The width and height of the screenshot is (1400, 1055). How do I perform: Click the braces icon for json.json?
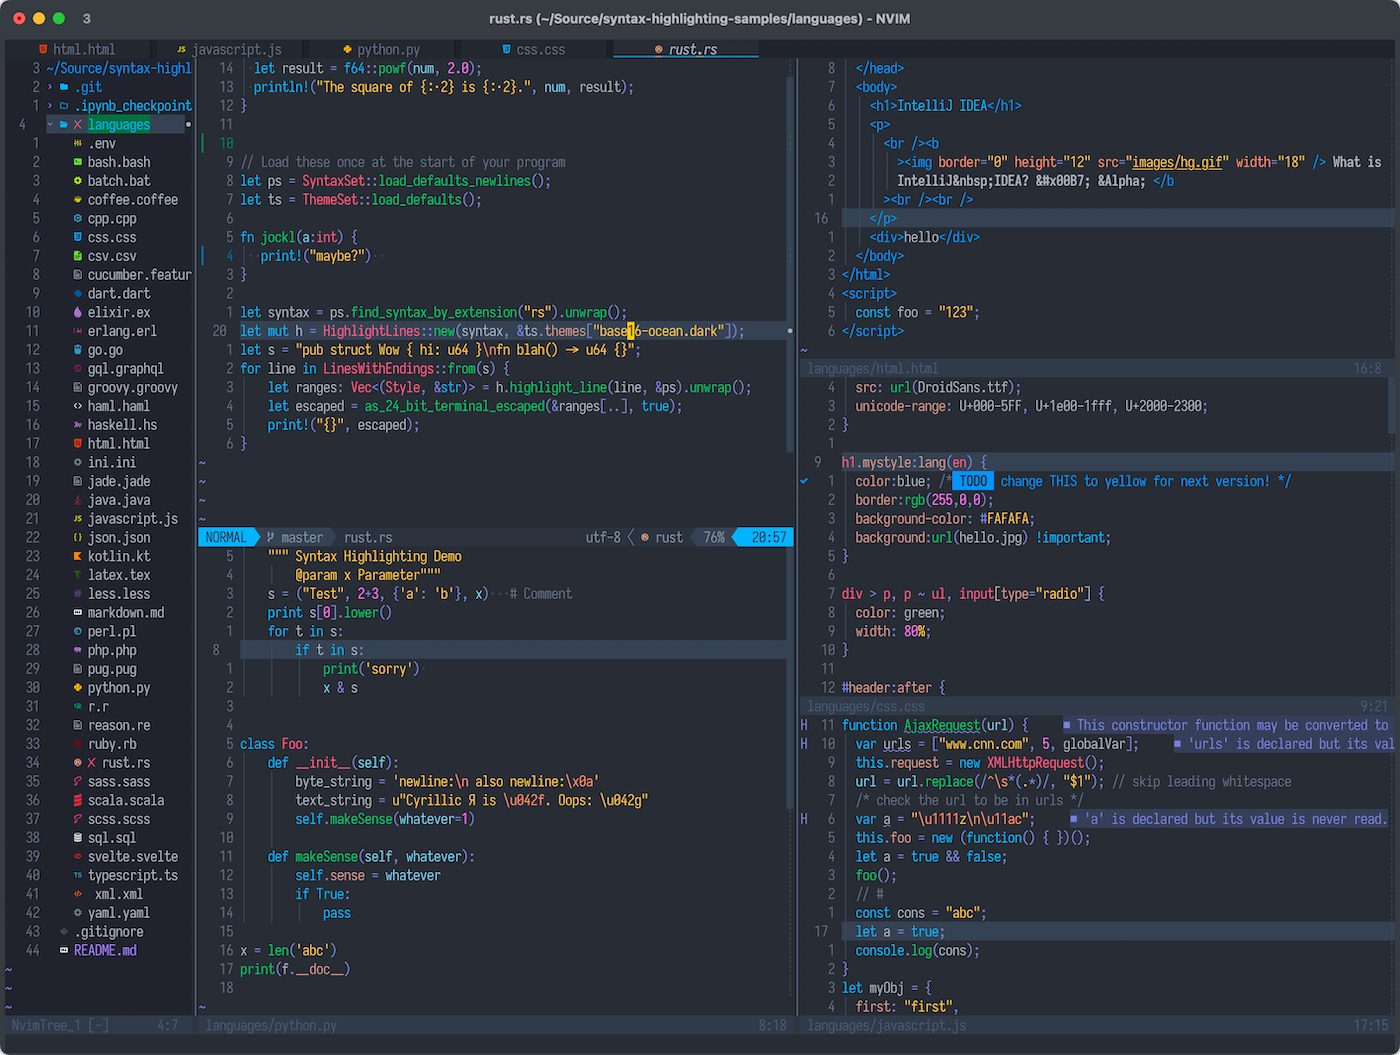[x=78, y=538]
